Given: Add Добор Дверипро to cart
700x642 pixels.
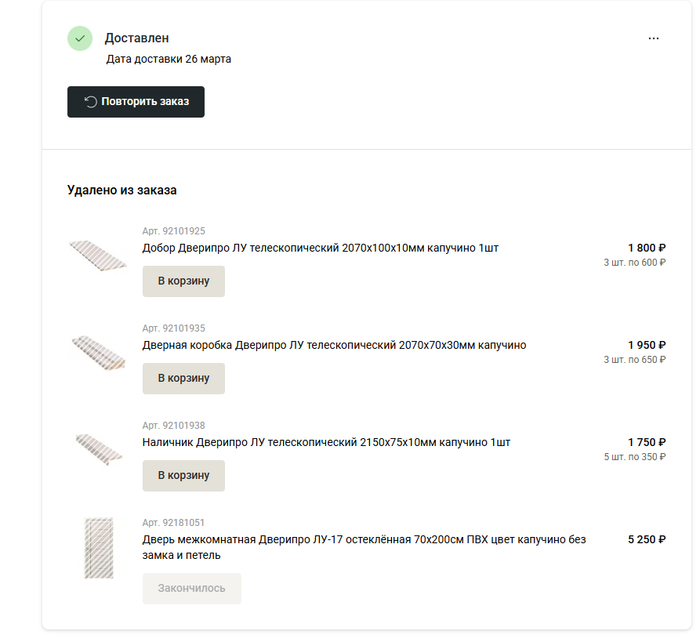Looking at the screenshot, I should 183,281.
